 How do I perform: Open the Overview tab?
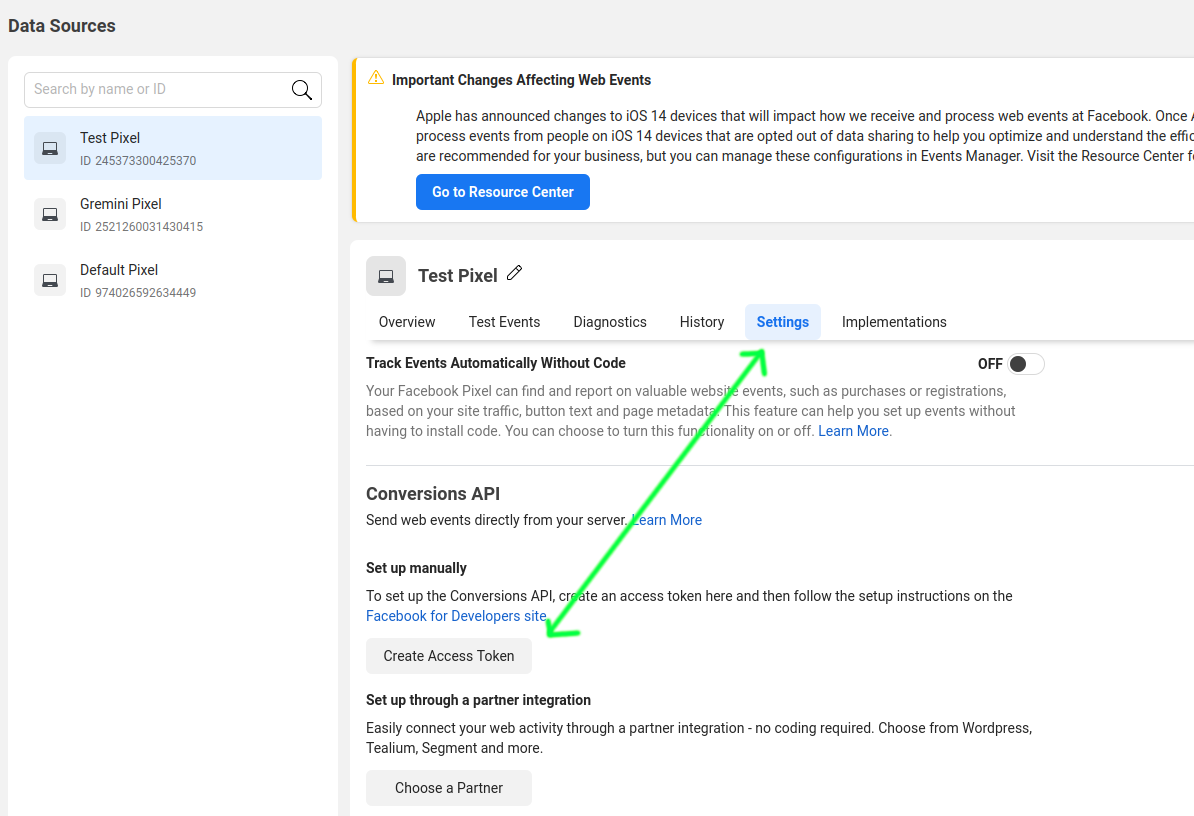407,322
